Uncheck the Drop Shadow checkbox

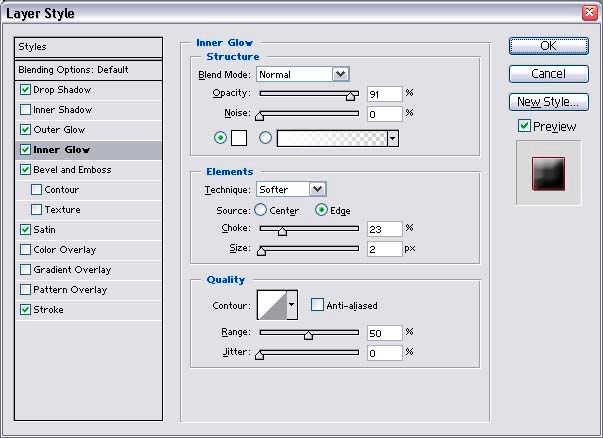(25, 90)
